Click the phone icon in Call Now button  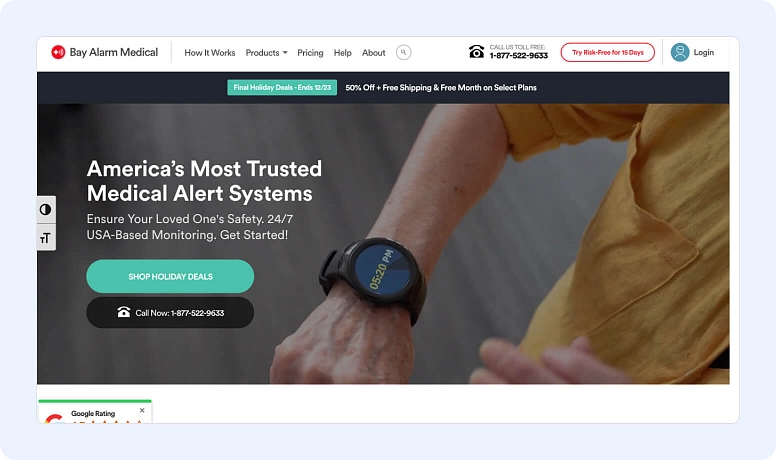pos(124,312)
